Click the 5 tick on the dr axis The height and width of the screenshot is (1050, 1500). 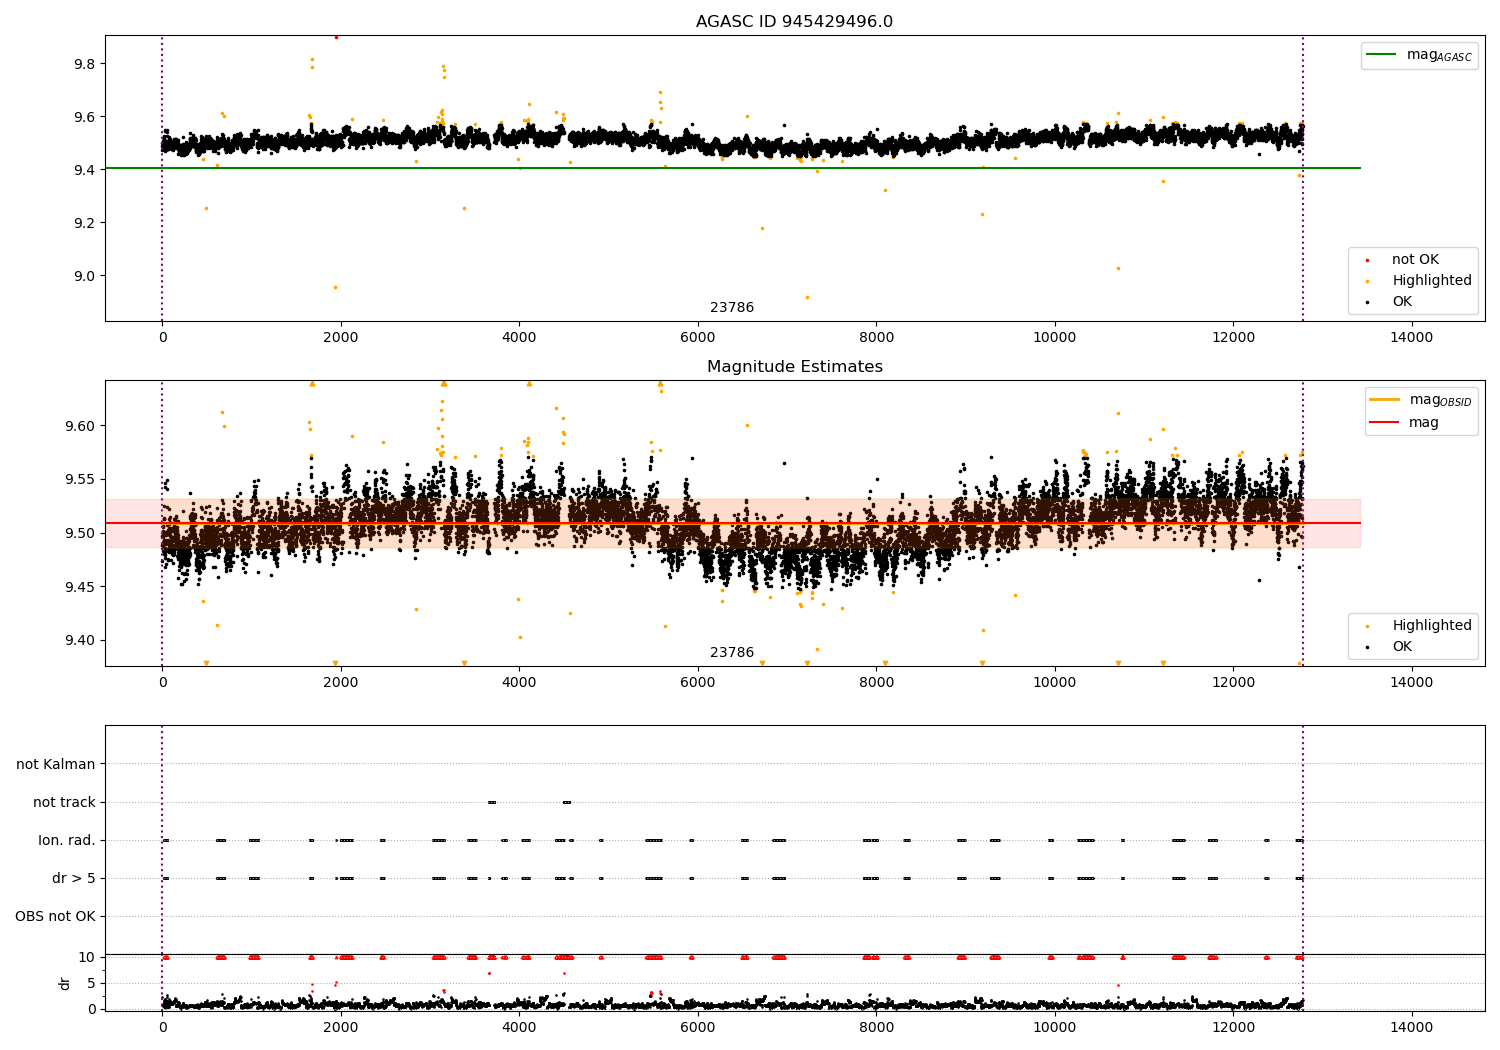click(x=92, y=983)
